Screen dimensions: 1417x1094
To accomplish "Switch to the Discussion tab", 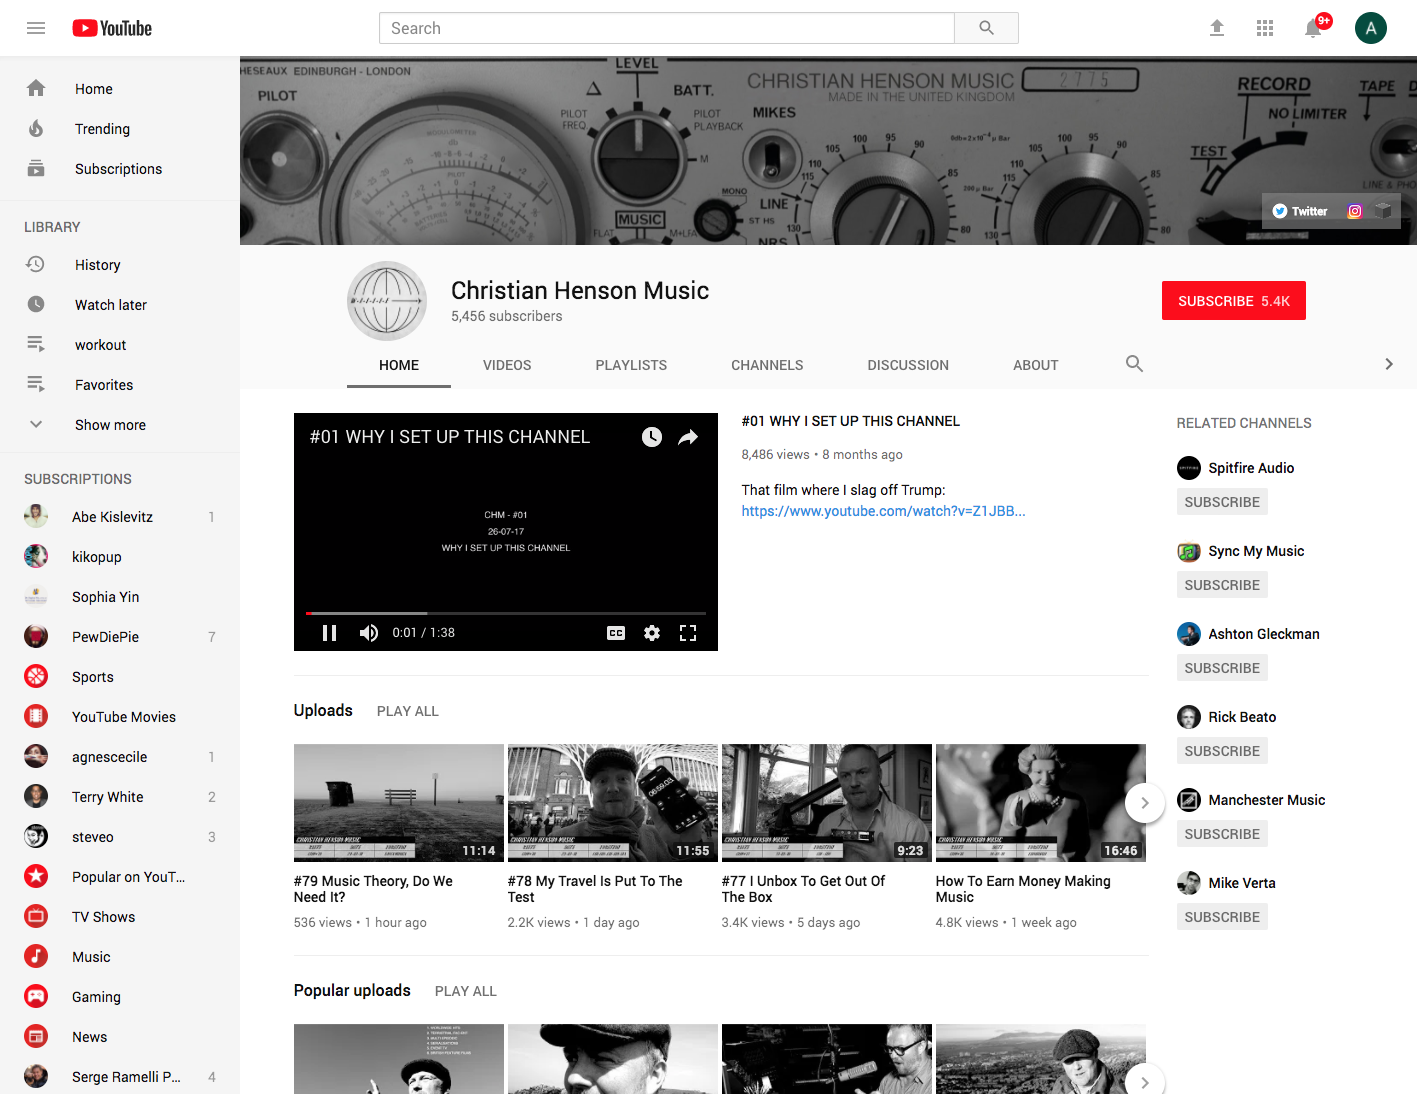I will point(908,365).
